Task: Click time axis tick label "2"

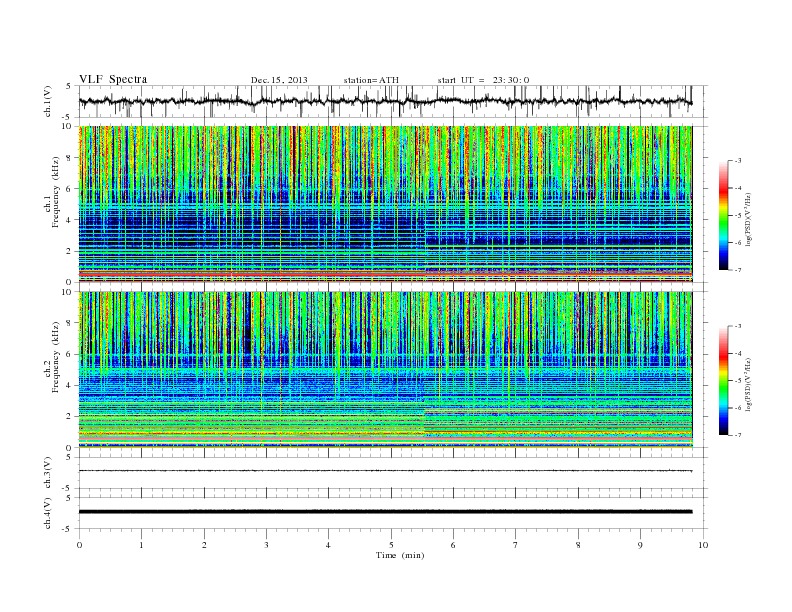Action: coord(204,545)
